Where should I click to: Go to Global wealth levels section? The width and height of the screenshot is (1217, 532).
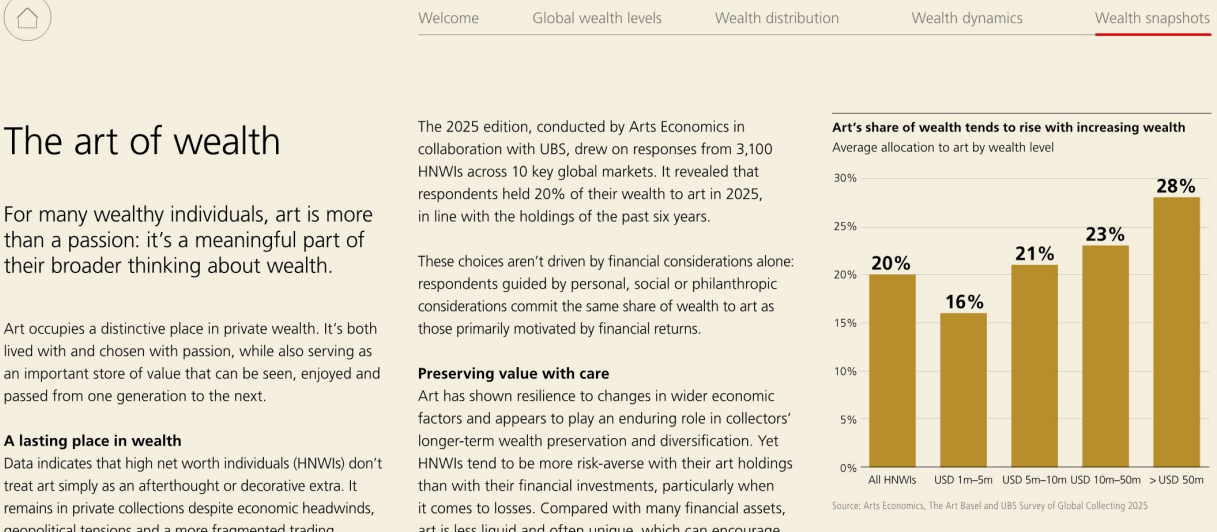click(x=596, y=18)
